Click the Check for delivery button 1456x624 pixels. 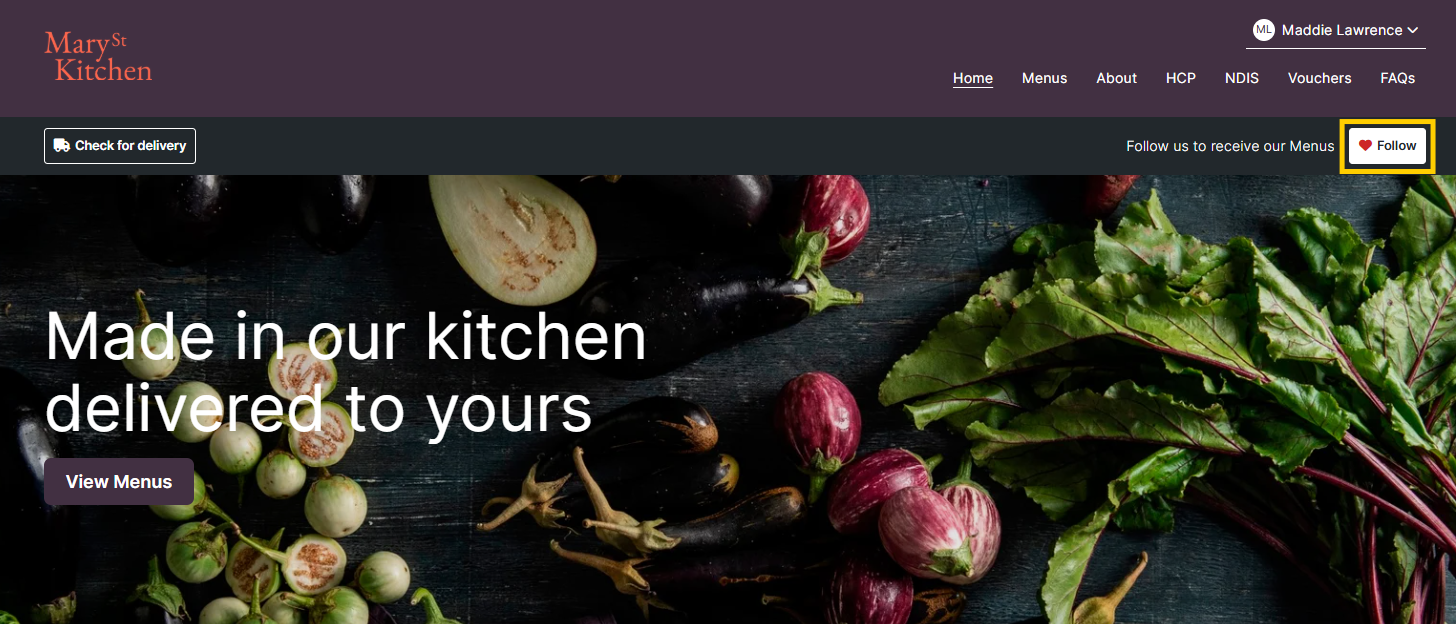tap(120, 146)
